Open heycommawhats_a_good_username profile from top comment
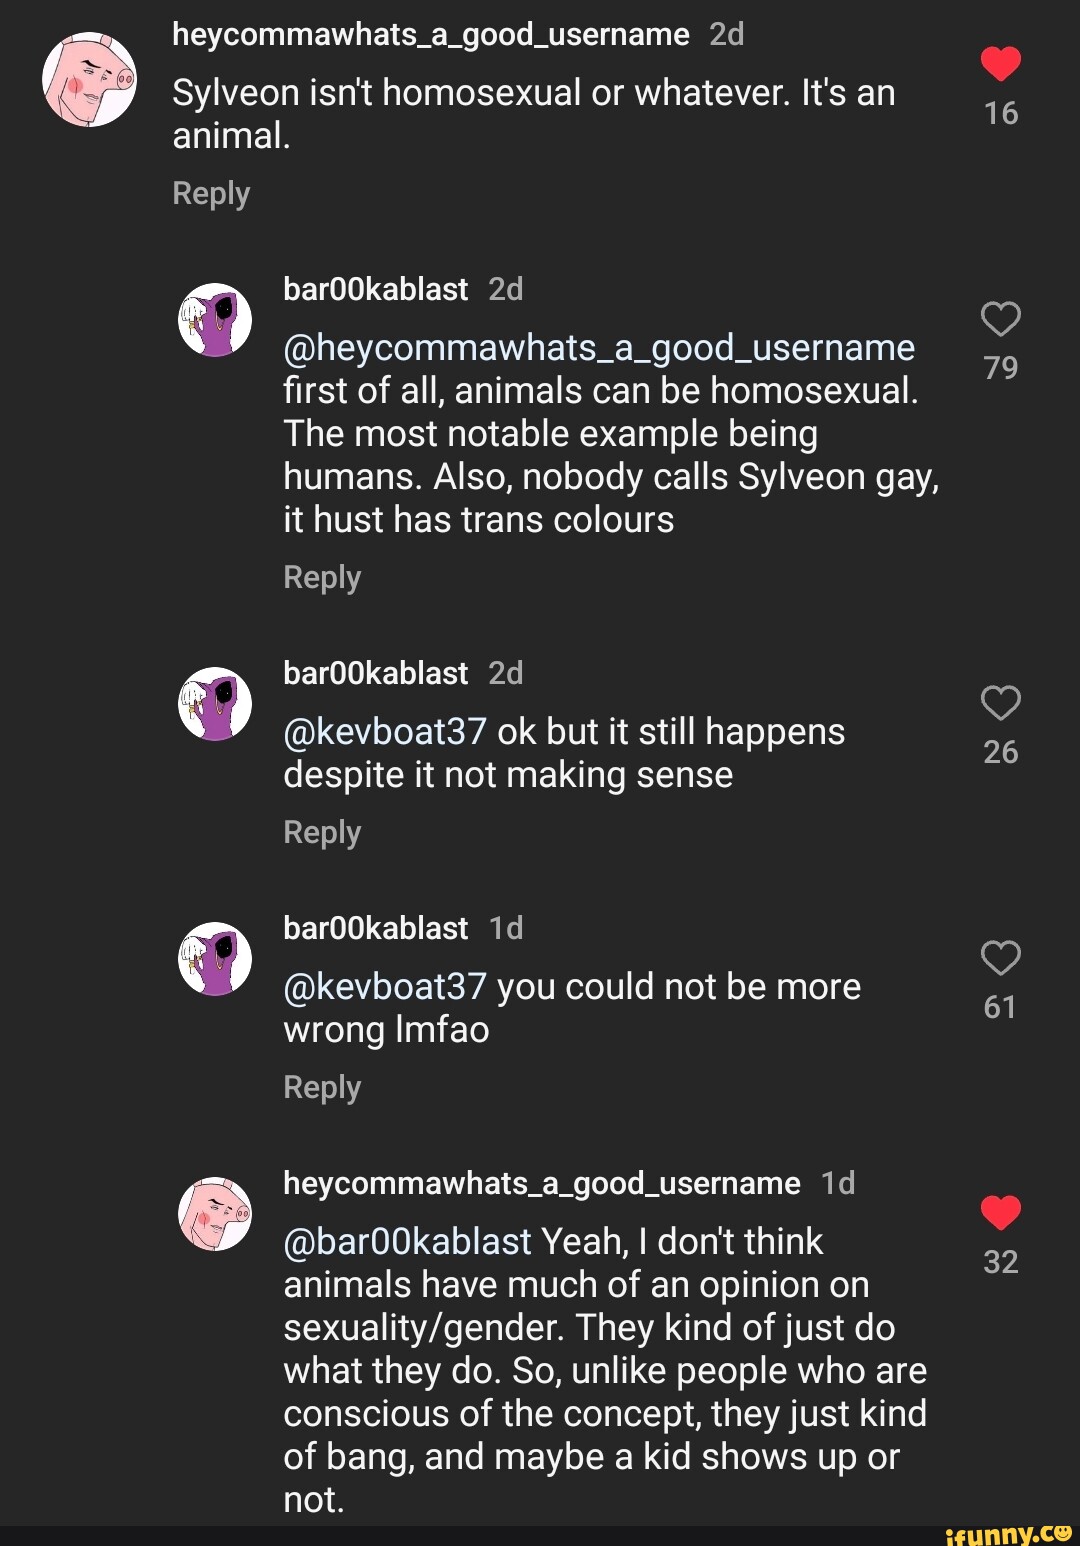Image resolution: width=1080 pixels, height=1546 pixels. tap(430, 35)
